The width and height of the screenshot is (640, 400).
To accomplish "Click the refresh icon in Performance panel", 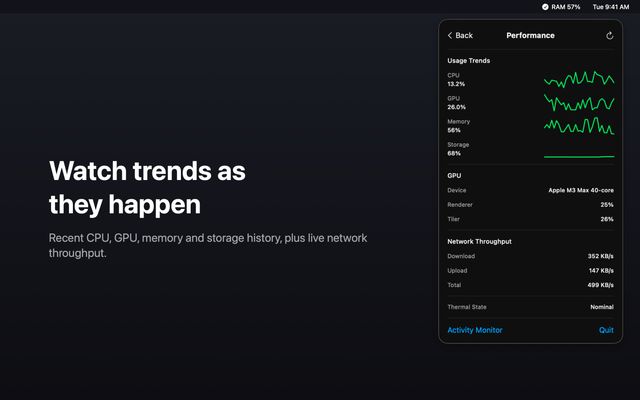I will coord(609,36).
